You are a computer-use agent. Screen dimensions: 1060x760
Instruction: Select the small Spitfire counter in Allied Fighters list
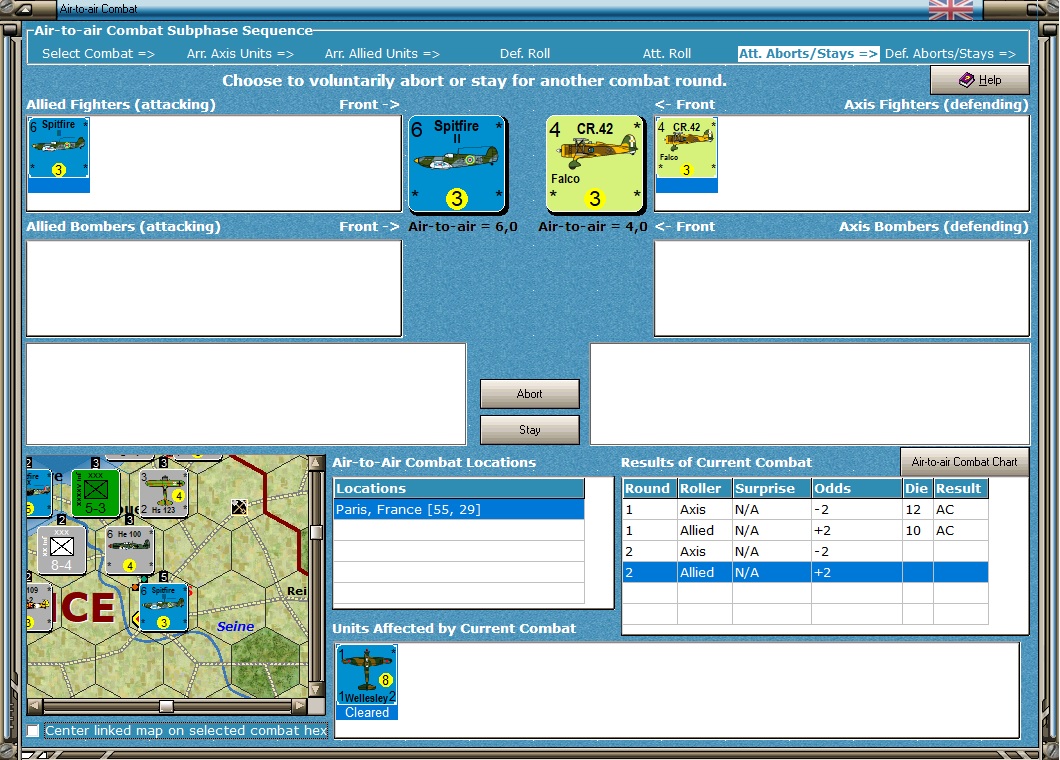59,155
